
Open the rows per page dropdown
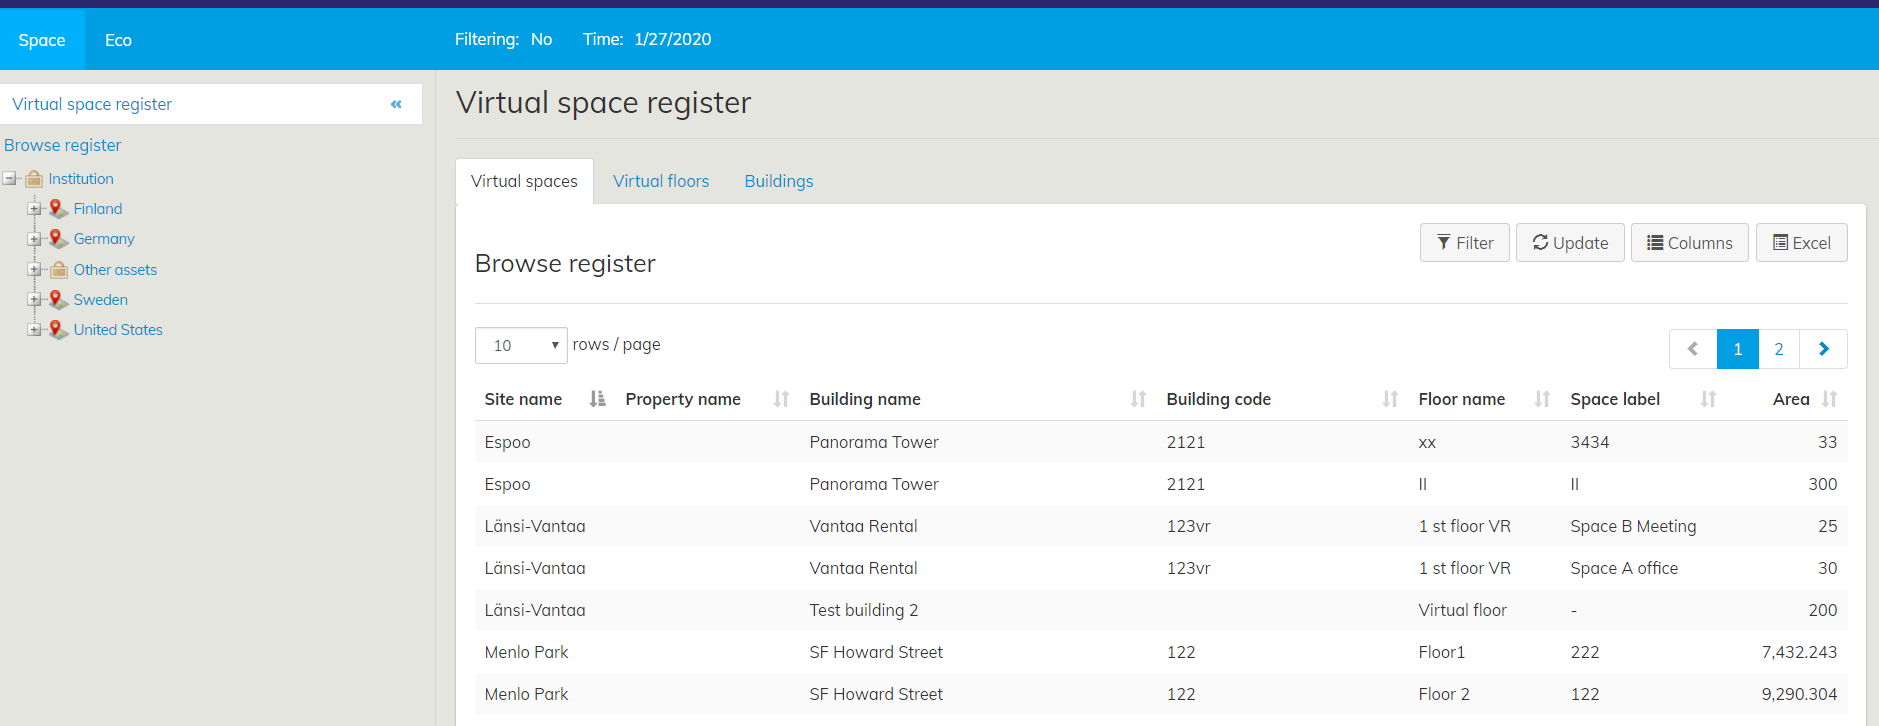pos(521,346)
